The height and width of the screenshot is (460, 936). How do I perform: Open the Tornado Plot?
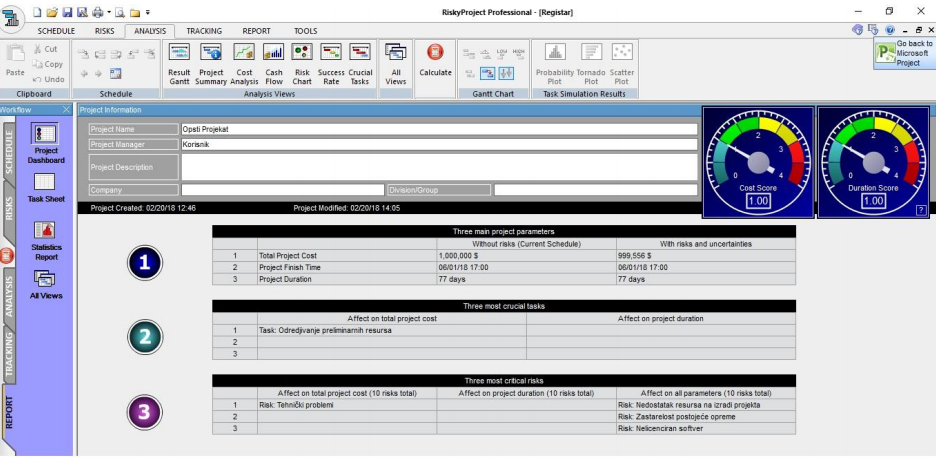click(591, 64)
